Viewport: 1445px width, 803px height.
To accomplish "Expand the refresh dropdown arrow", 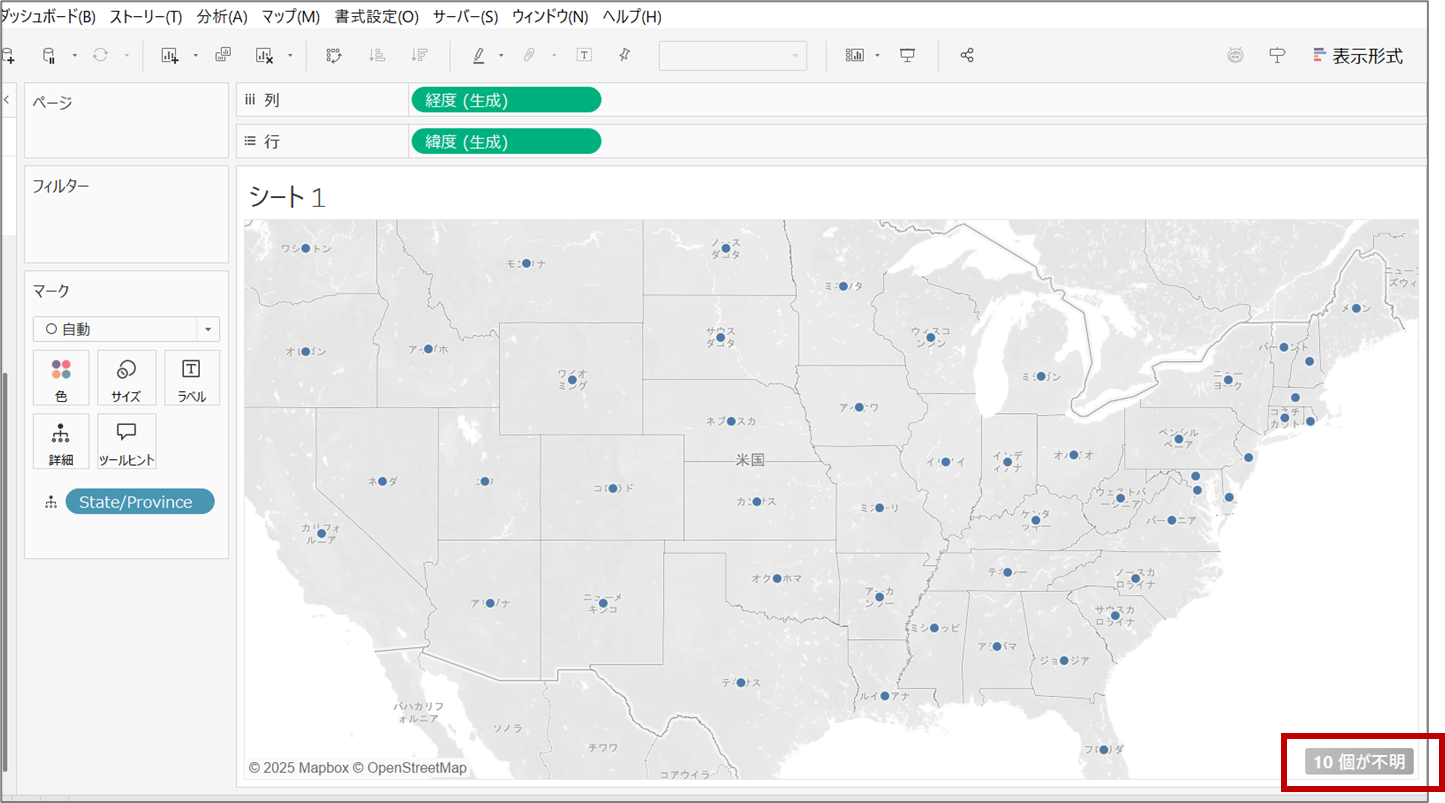I will click(127, 56).
